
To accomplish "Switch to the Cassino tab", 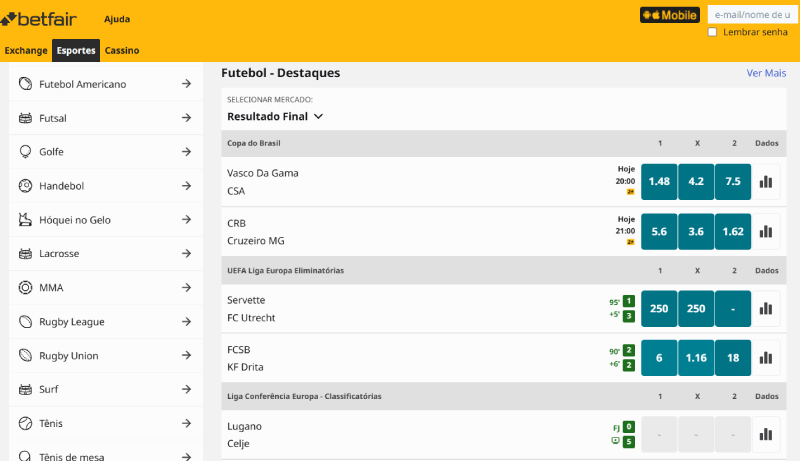I will pos(122,50).
